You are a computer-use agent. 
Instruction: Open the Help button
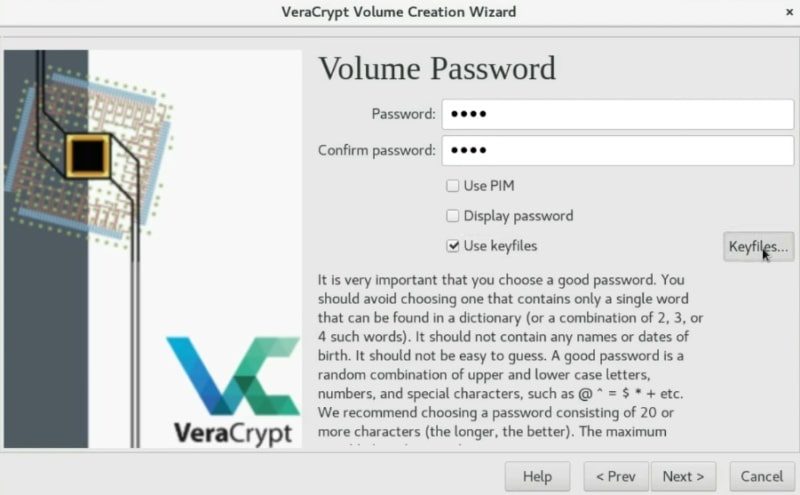(x=537, y=476)
